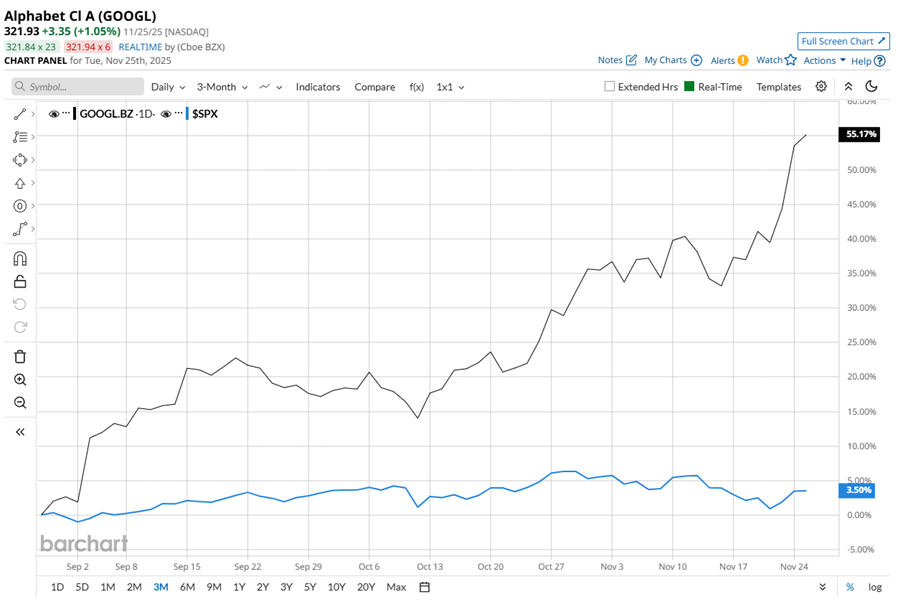Click the Full Screen Chart button
The image size is (903, 602).
click(x=843, y=41)
